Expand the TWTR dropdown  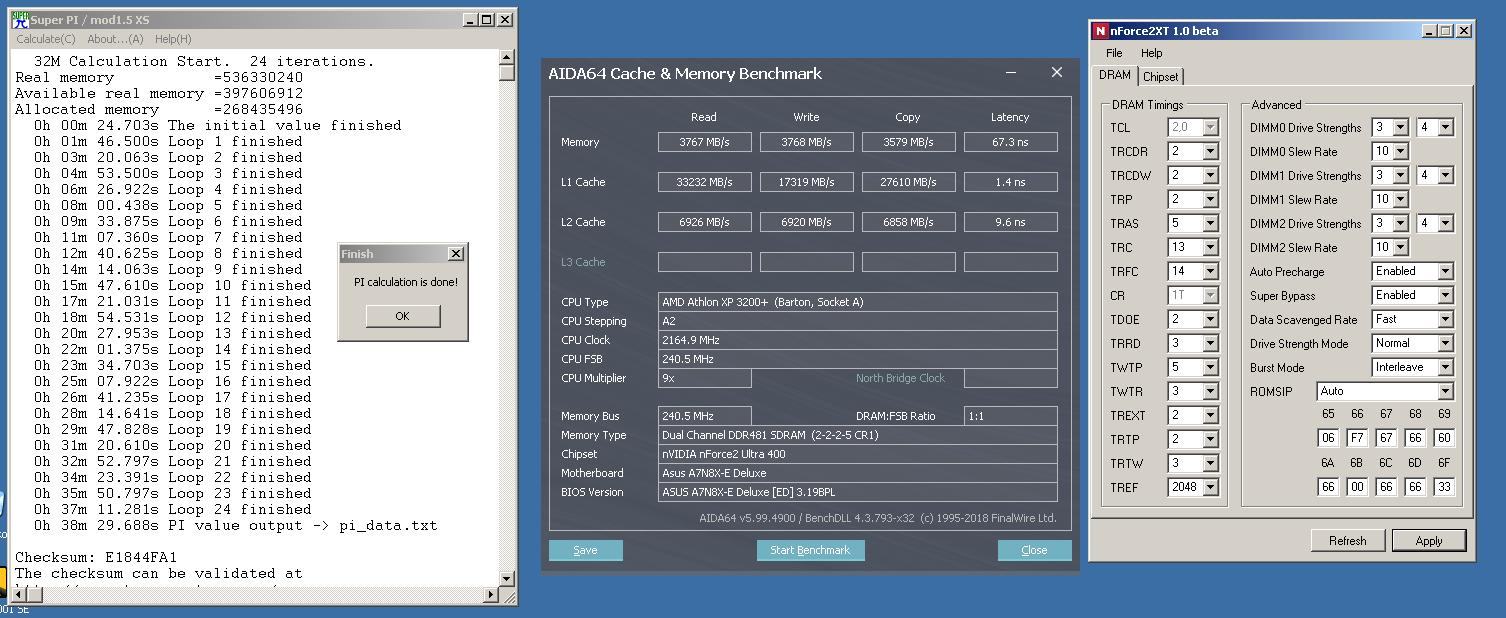(x=1210, y=391)
